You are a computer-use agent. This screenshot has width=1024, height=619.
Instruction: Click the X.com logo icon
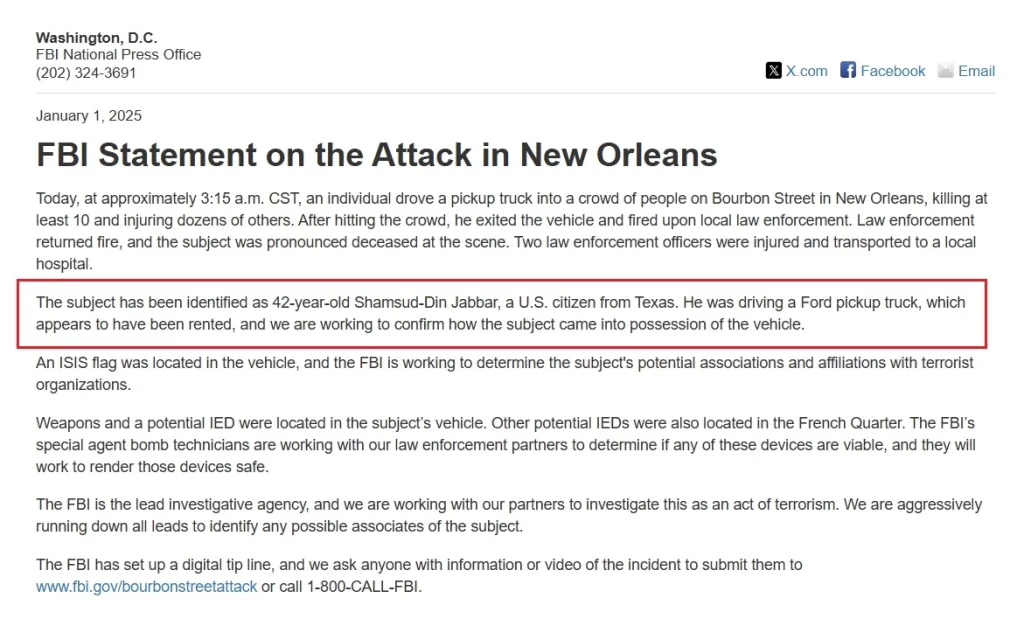coord(773,71)
